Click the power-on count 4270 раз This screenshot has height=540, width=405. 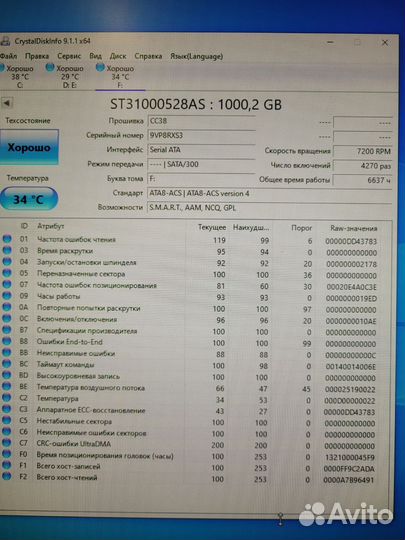(x=362, y=166)
